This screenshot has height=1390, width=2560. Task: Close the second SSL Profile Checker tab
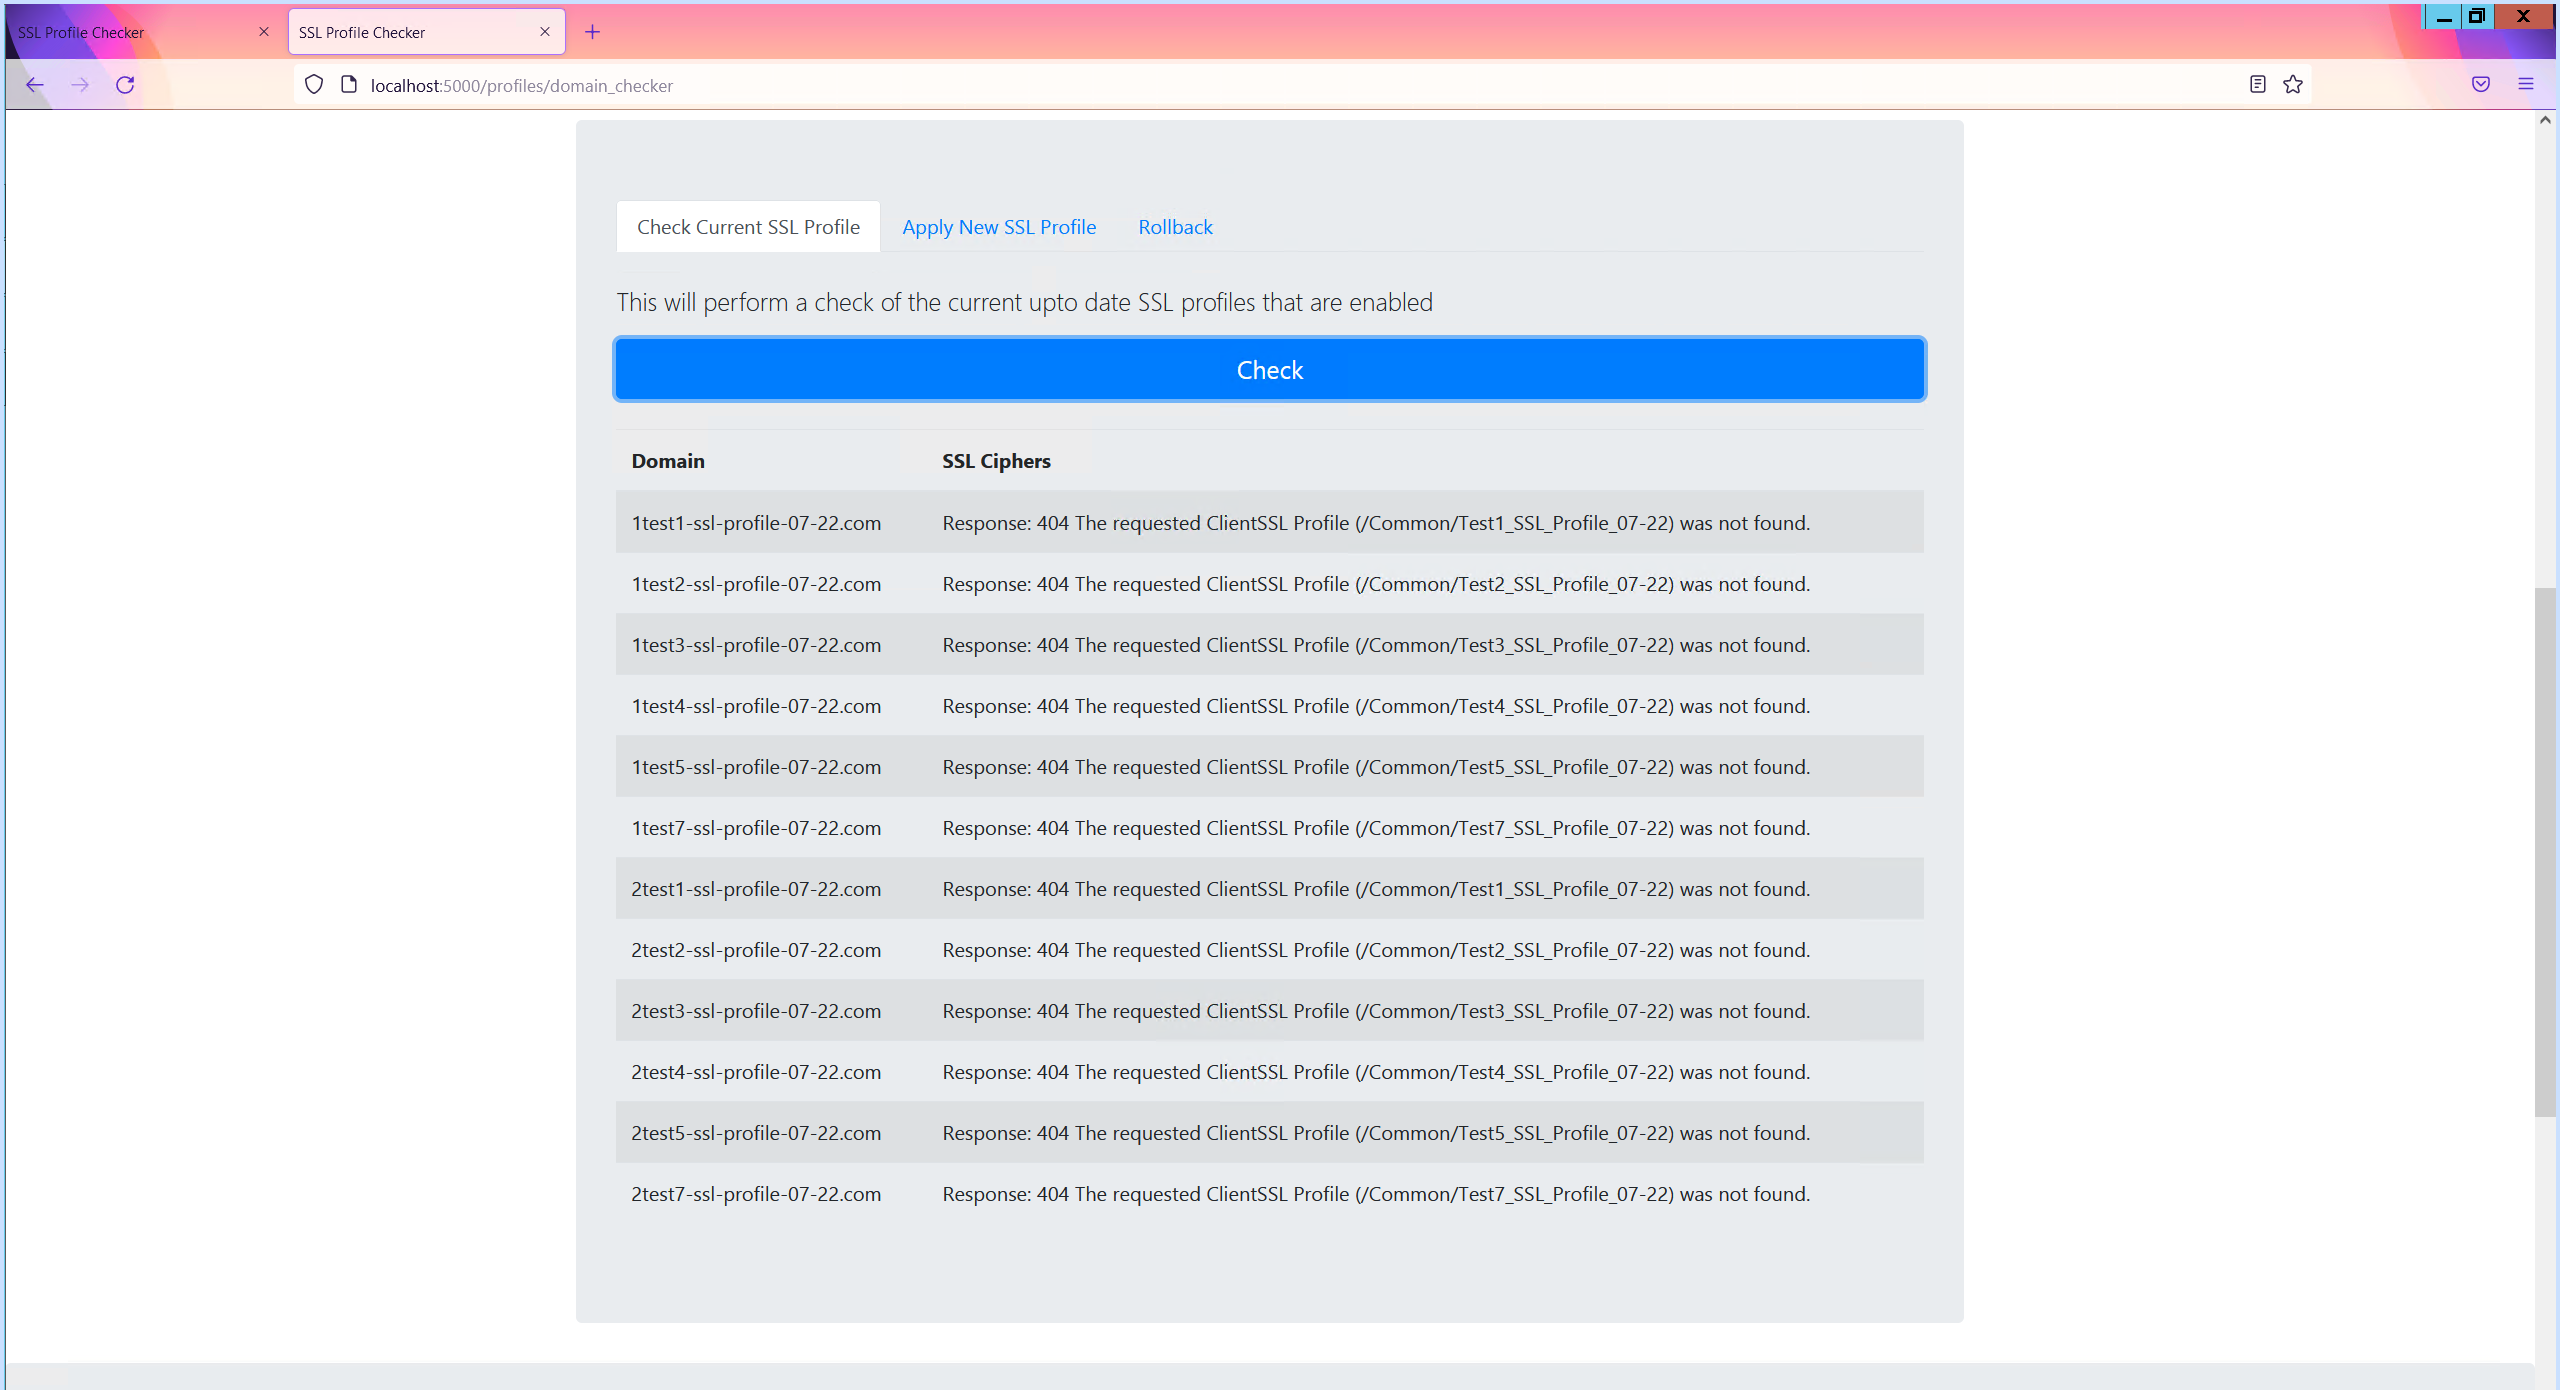[545, 32]
